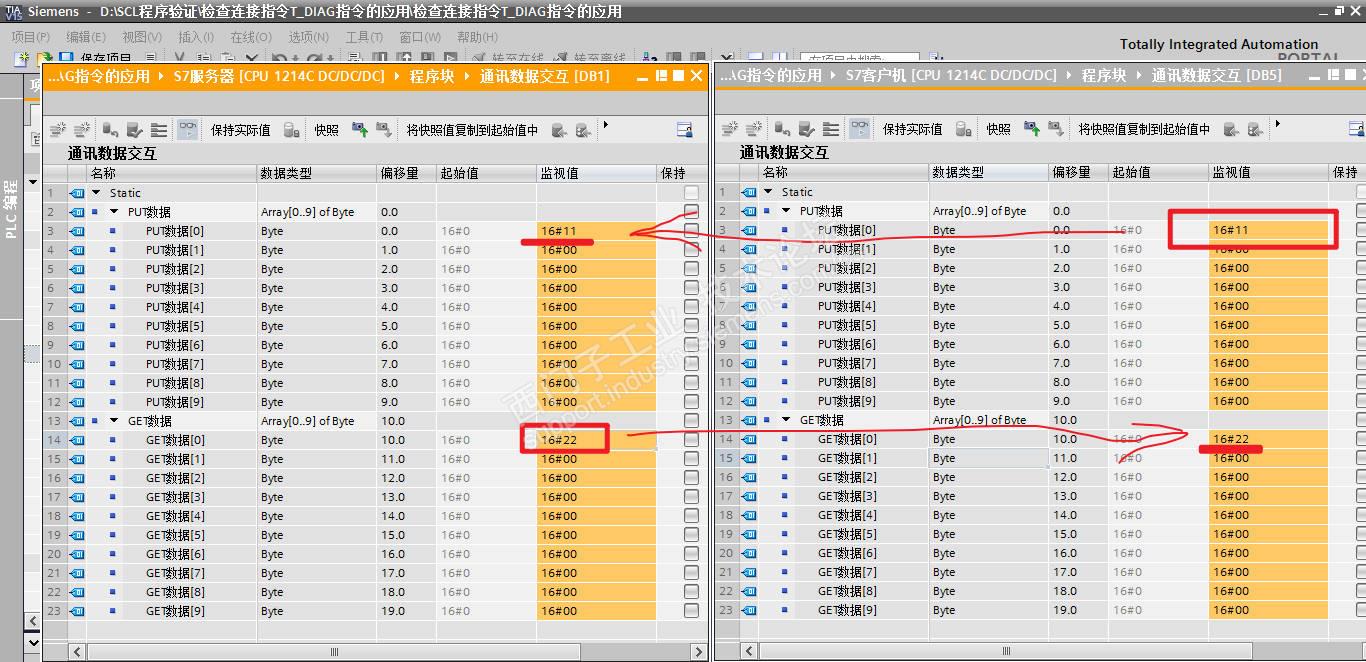The width and height of the screenshot is (1366, 662).
Task: Tick the 保持 checkbox for PUT数据[3] in DB1
Action: click(691, 288)
